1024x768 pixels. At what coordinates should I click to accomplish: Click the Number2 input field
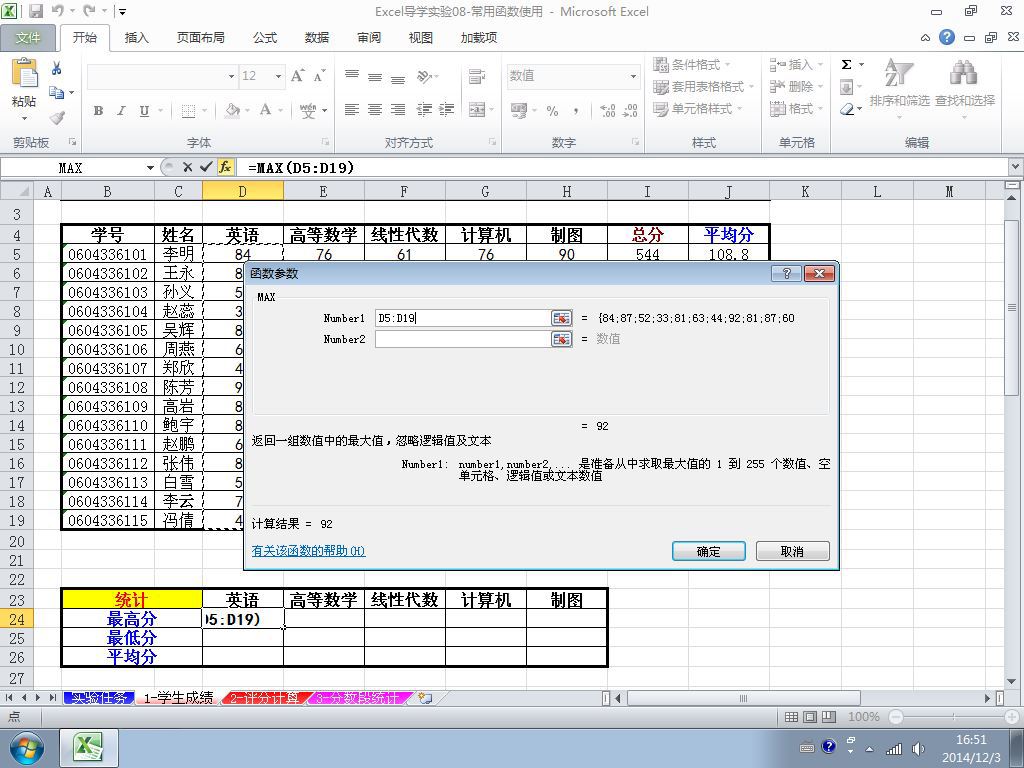click(x=463, y=339)
